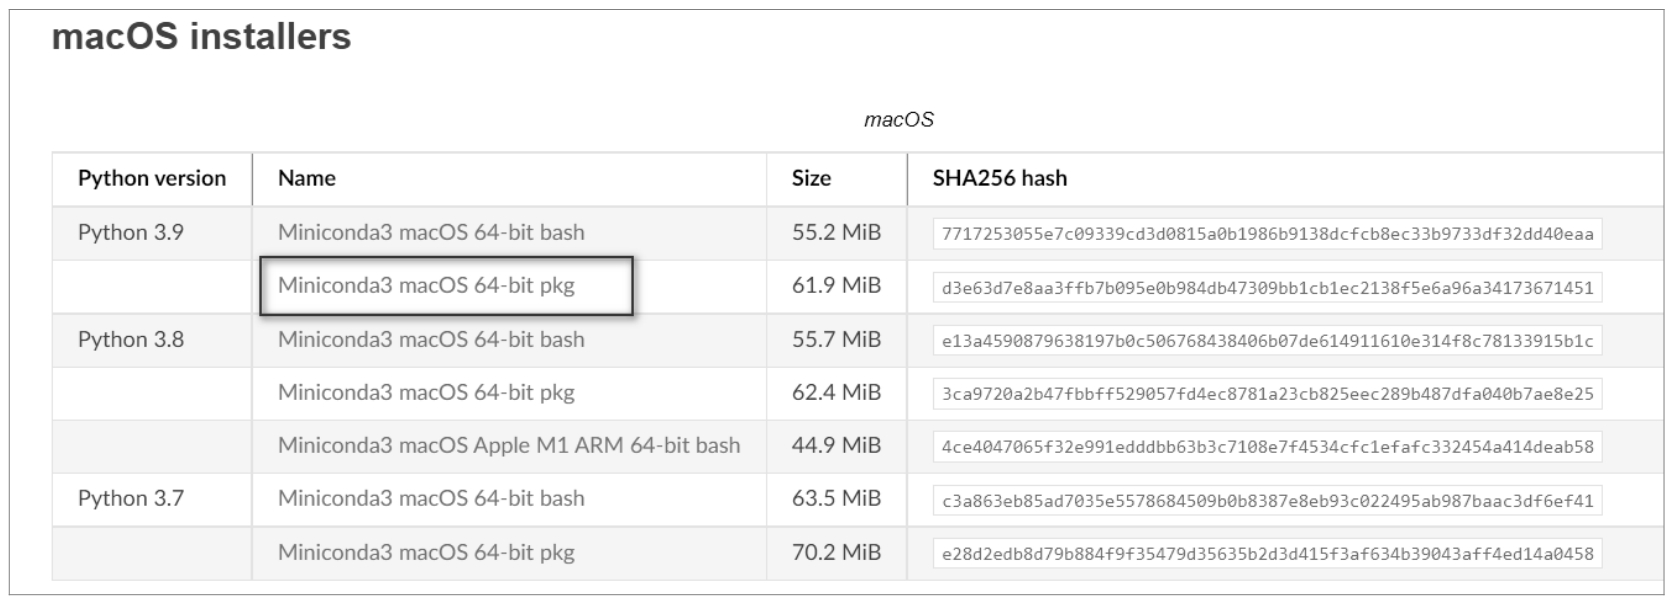Screen dimensions: 1673x603
Task: Click the 61.9 MiB size cell
Action: (836, 286)
